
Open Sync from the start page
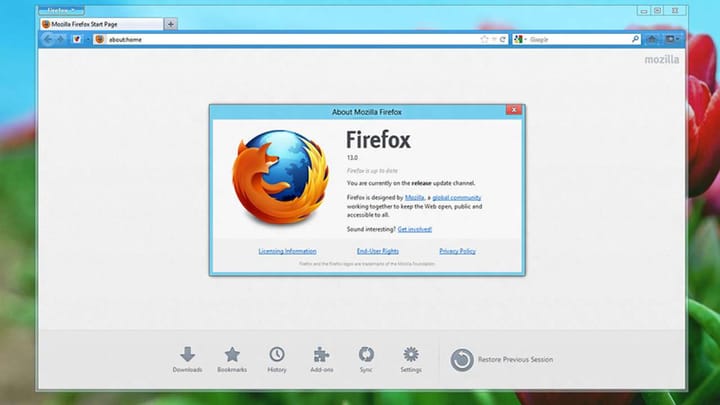click(366, 360)
